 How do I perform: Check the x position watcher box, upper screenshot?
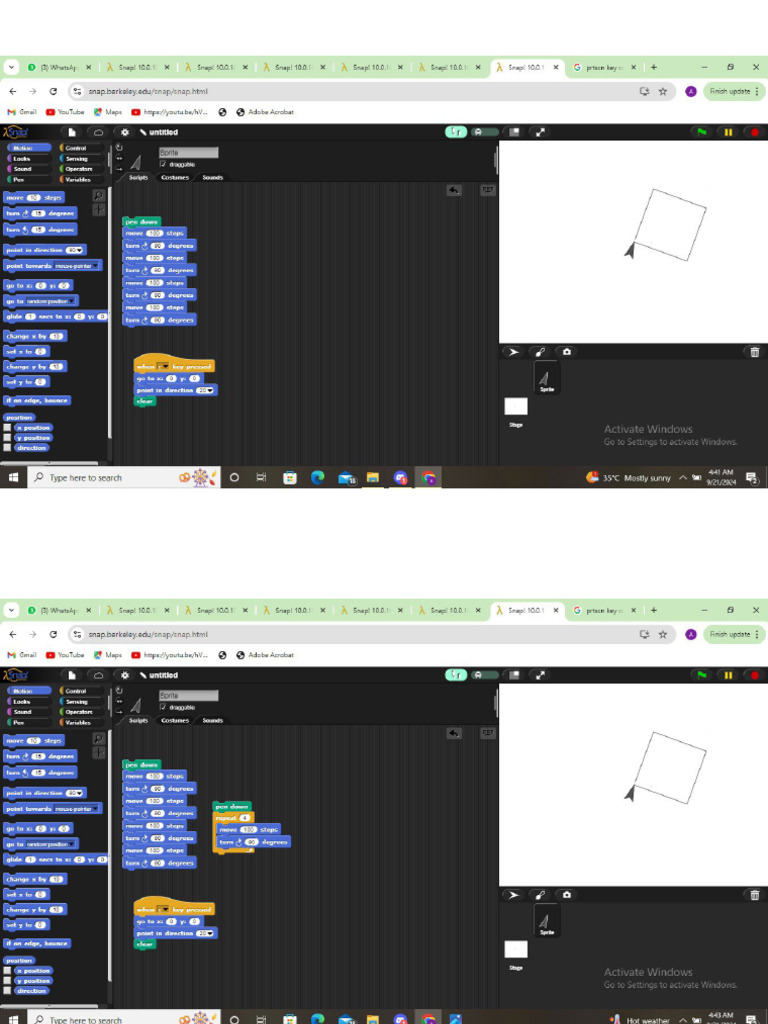coord(7,428)
